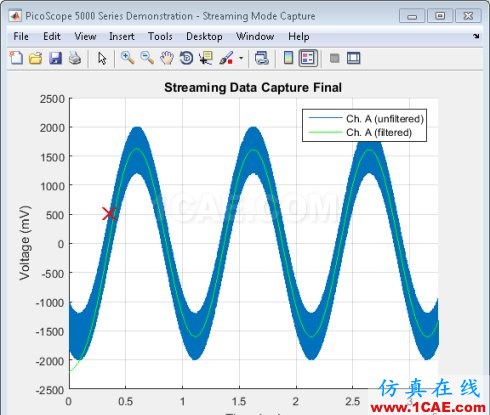Open the Tools menu
The image size is (490, 415).
point(160,36)
